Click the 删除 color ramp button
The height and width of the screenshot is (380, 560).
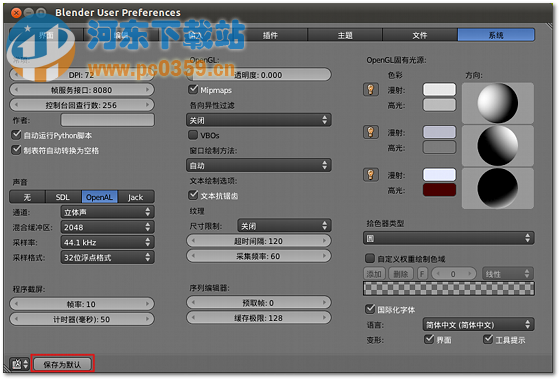(401, 274)
